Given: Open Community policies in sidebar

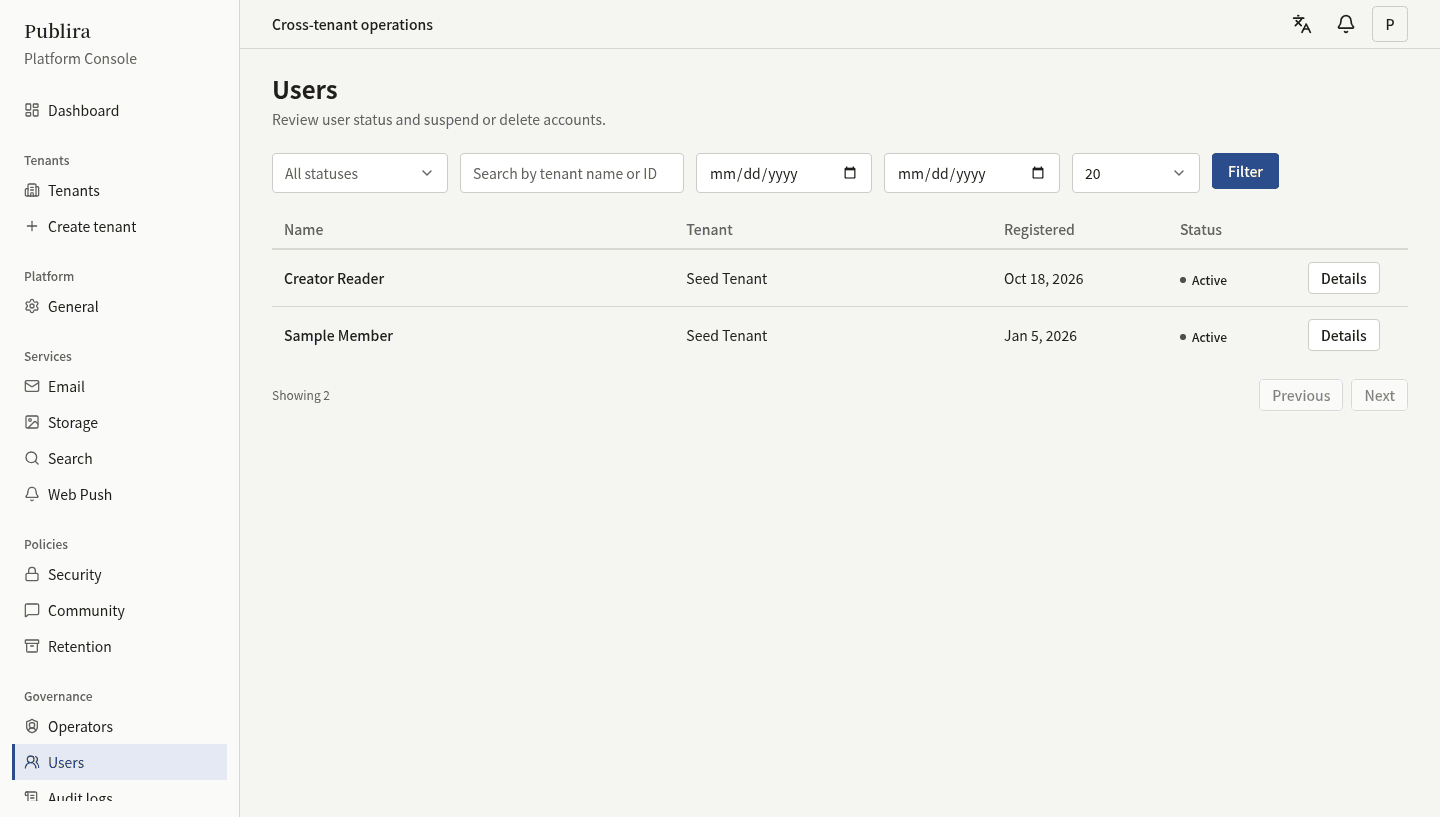Looking at the screenshot, I should pyautogui.click(x=120, y=610).
